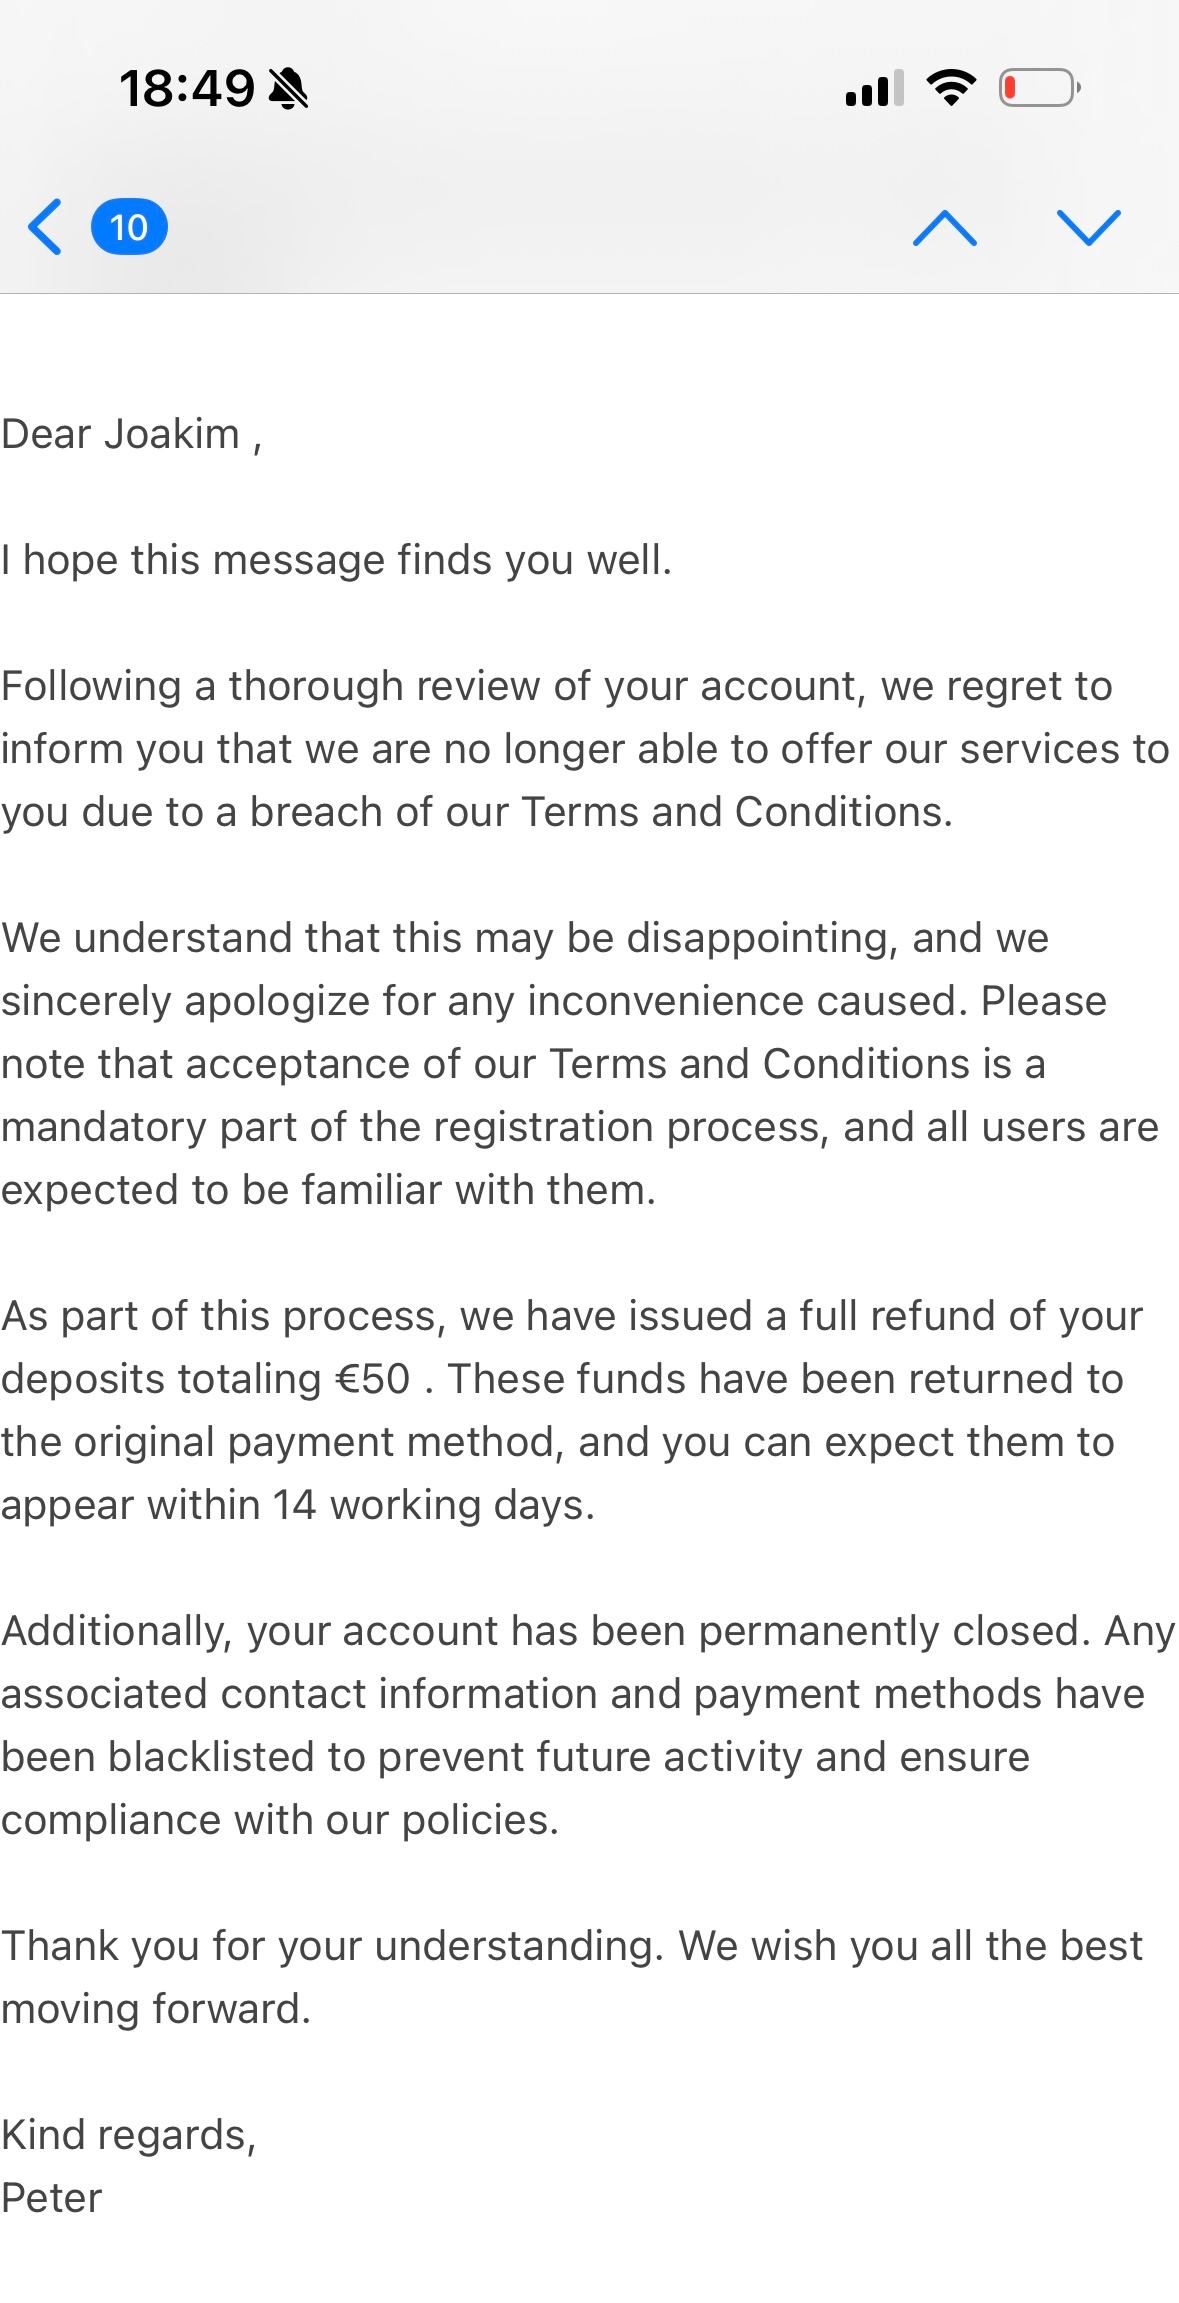Tap the Wi-Fi status icon

coord(951,88)
